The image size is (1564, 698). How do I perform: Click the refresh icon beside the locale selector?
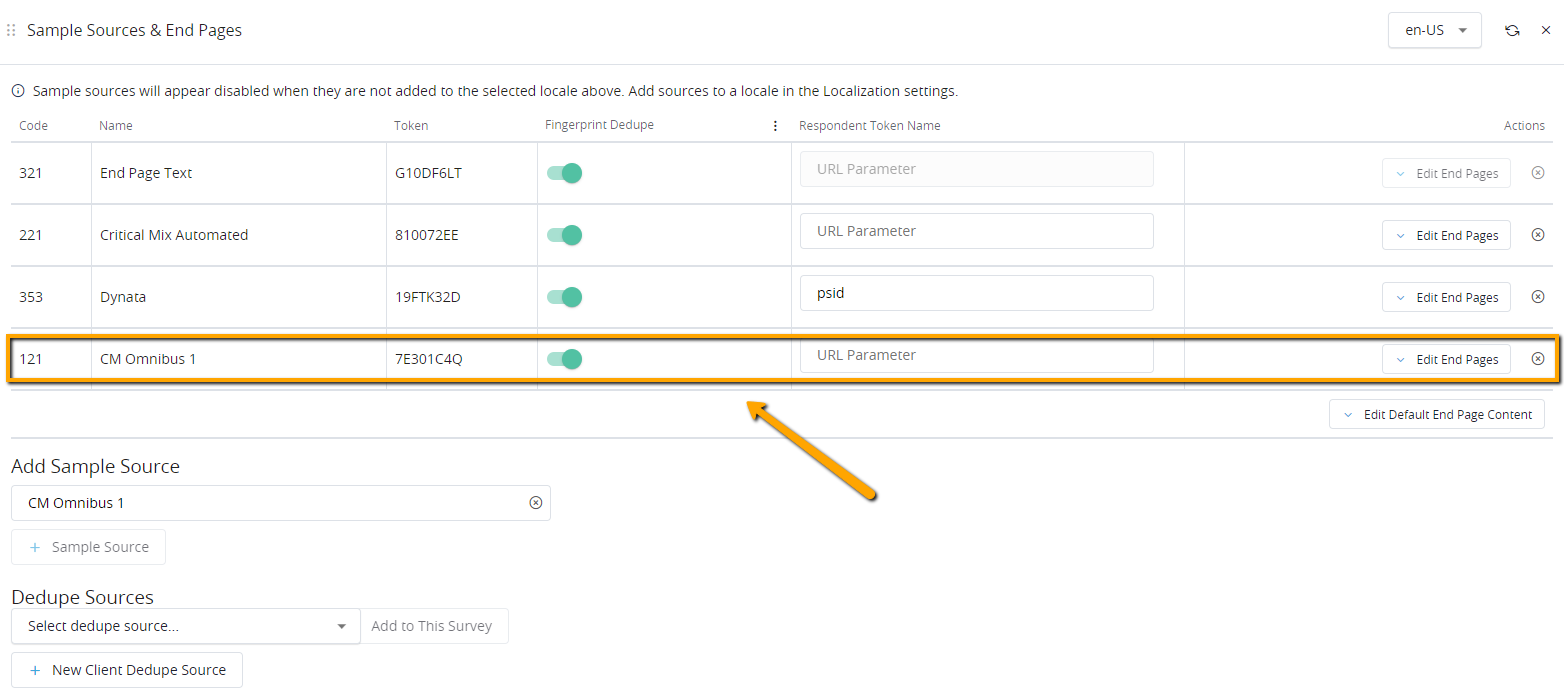(1512, 31)
